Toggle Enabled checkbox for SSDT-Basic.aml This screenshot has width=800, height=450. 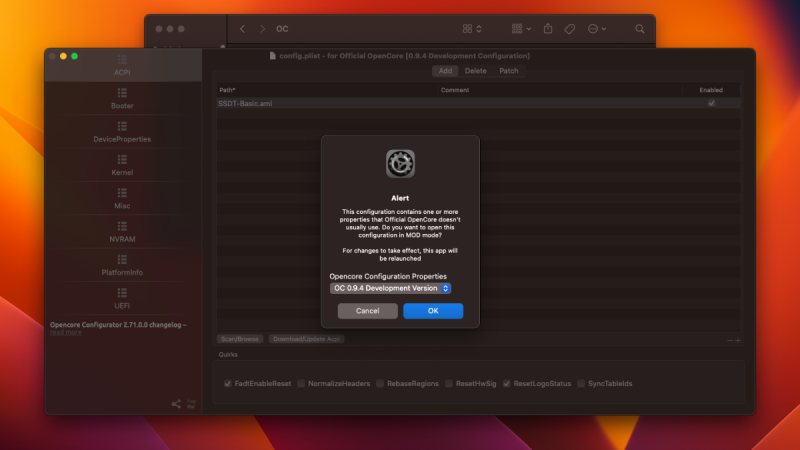point(711,103)
